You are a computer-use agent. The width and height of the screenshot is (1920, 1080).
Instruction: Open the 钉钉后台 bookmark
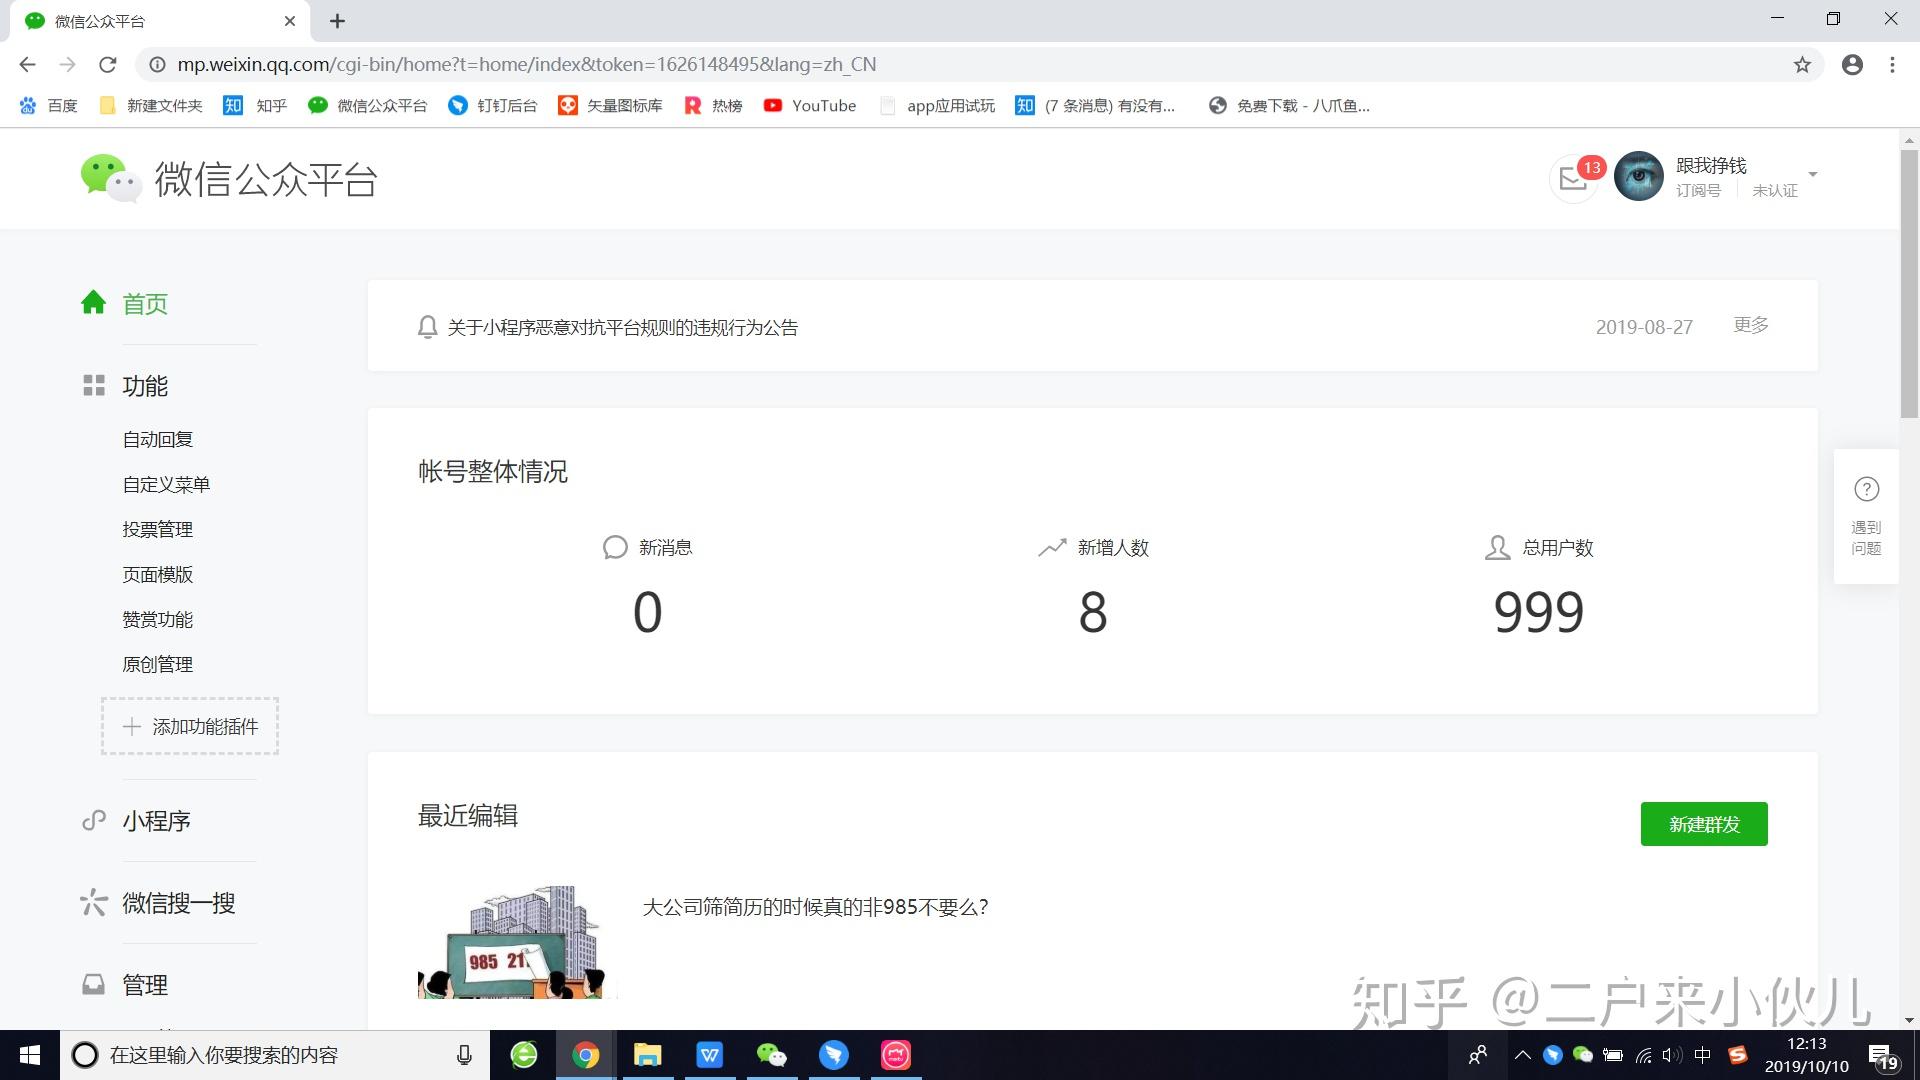tap(493, 106)
